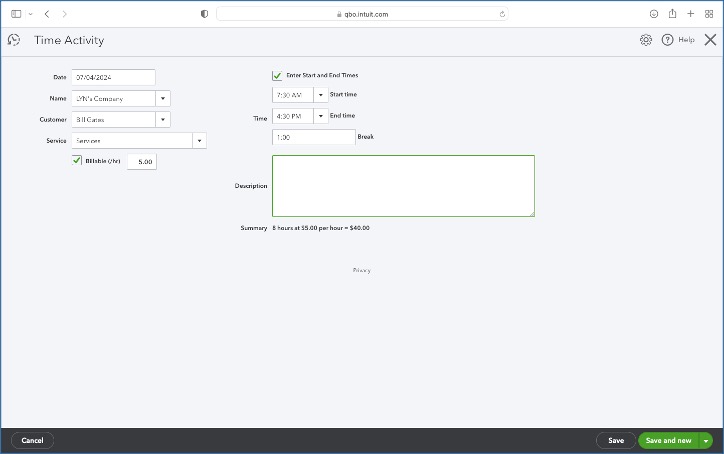Screen dimensions: 724x454
Task: Reload the page using the refresh icon
Action: (x=502, y=14)
